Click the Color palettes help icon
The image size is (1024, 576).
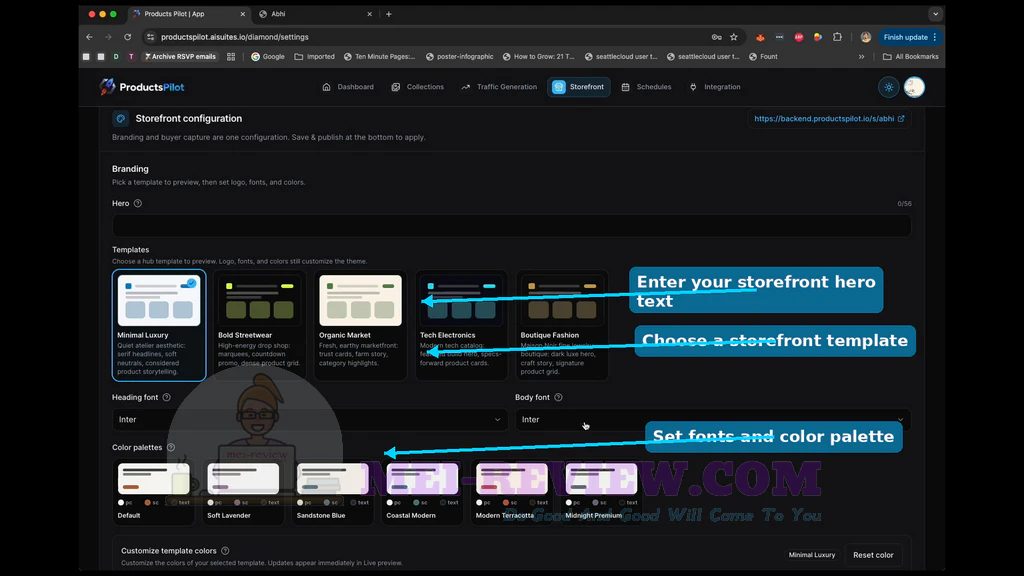coord(171,447)
